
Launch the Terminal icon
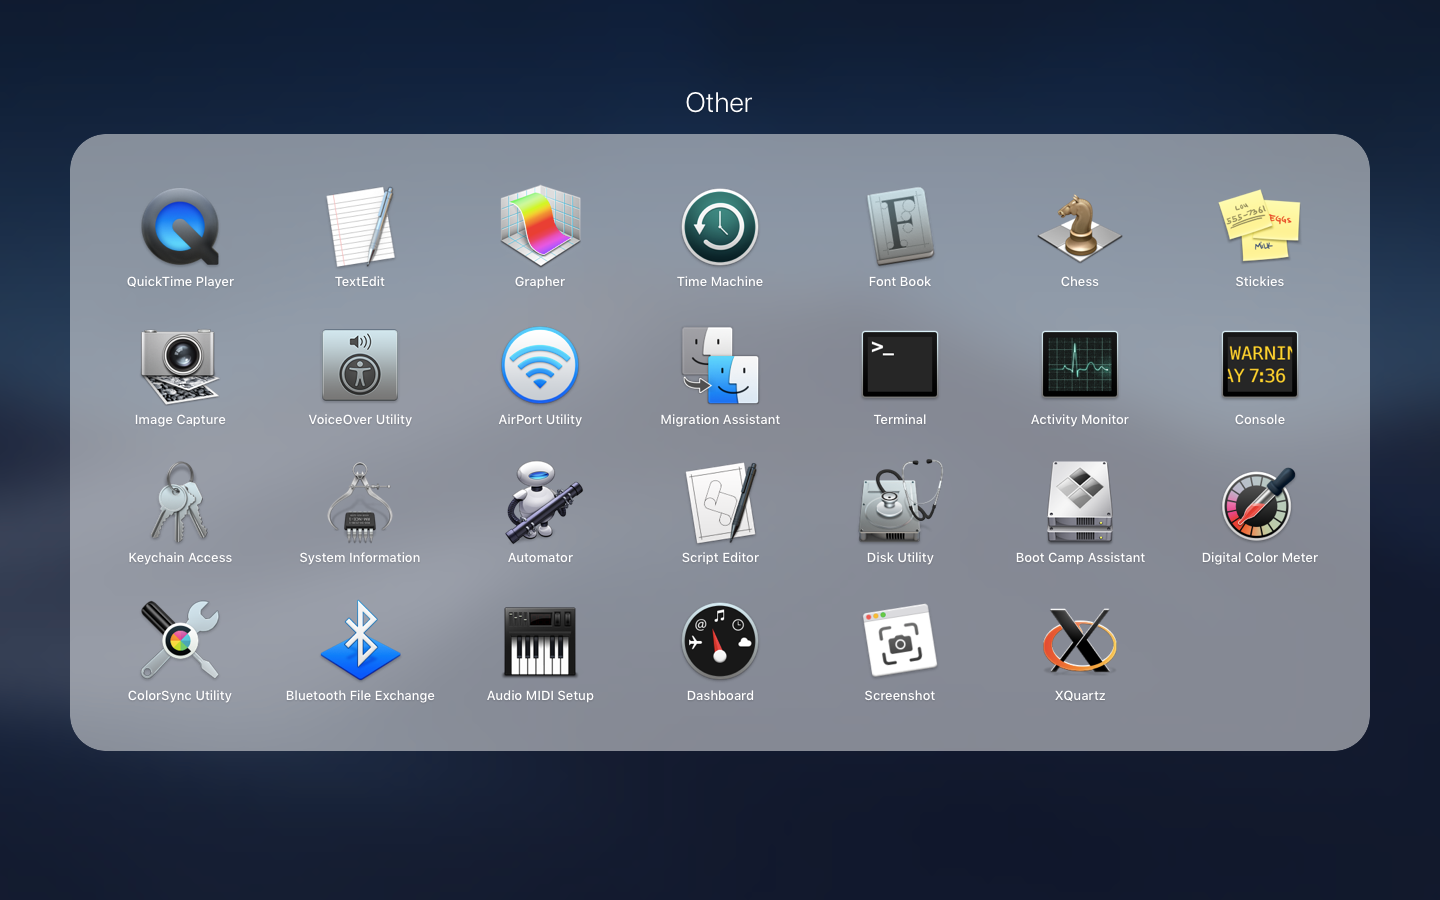click(x=900, y=365)
